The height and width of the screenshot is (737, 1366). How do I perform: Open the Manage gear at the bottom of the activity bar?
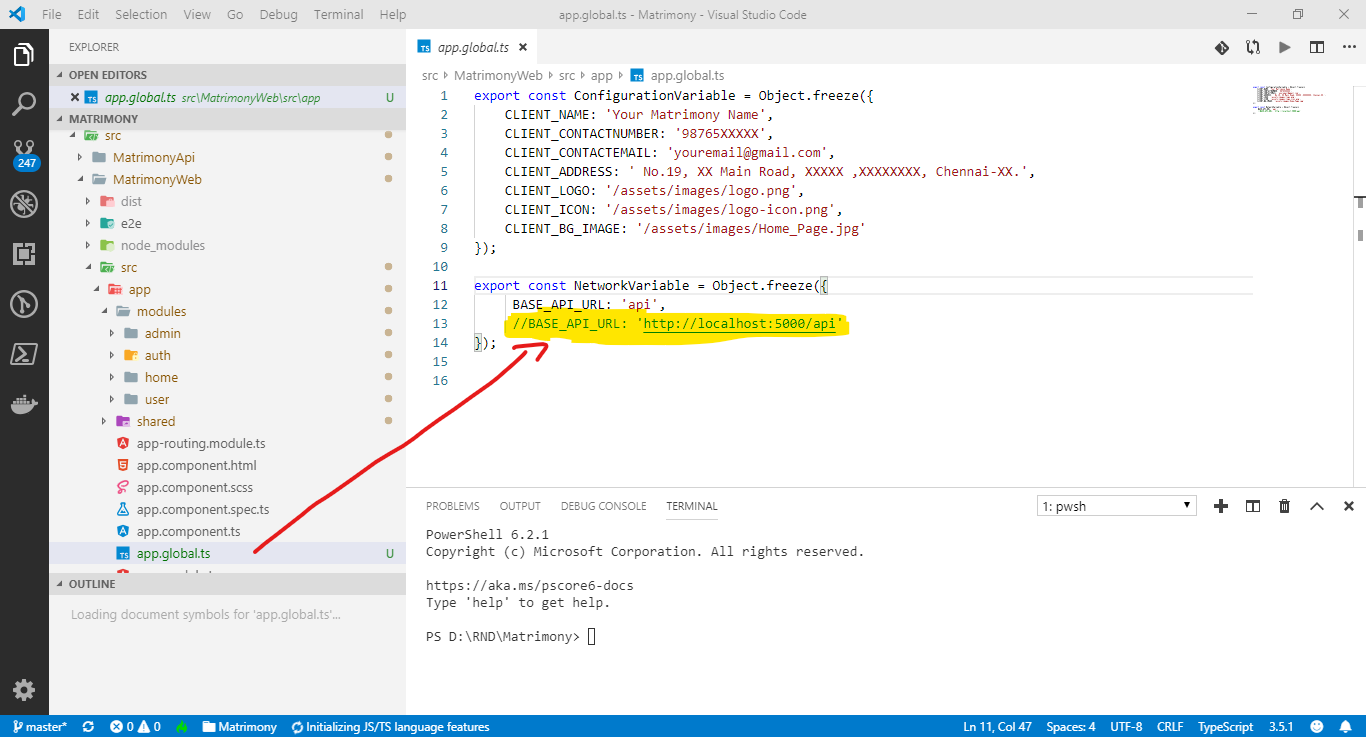[x=24, y=689]
